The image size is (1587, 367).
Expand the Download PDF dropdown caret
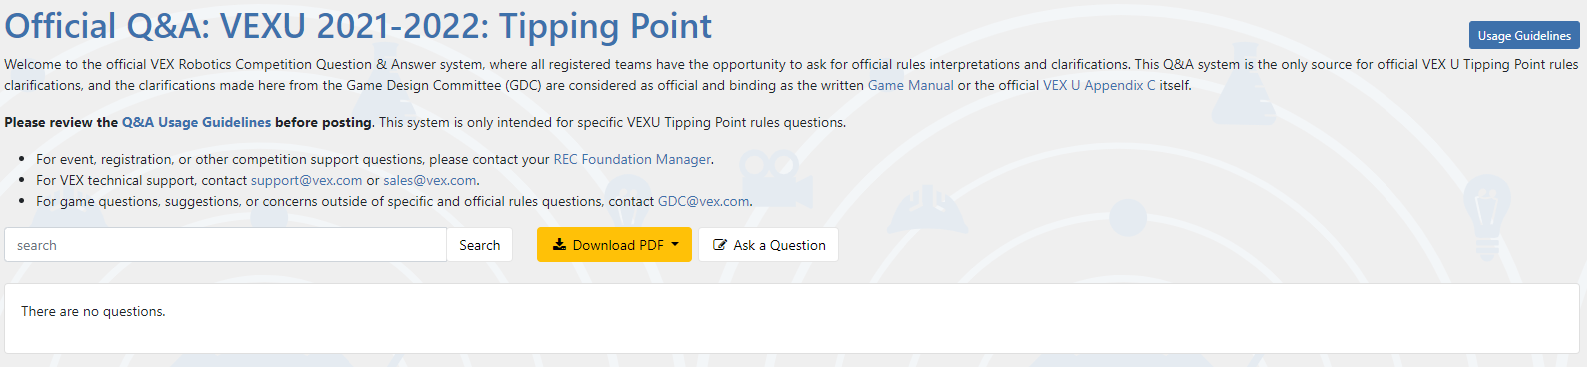pyautogui.click(x=675, y=245)
